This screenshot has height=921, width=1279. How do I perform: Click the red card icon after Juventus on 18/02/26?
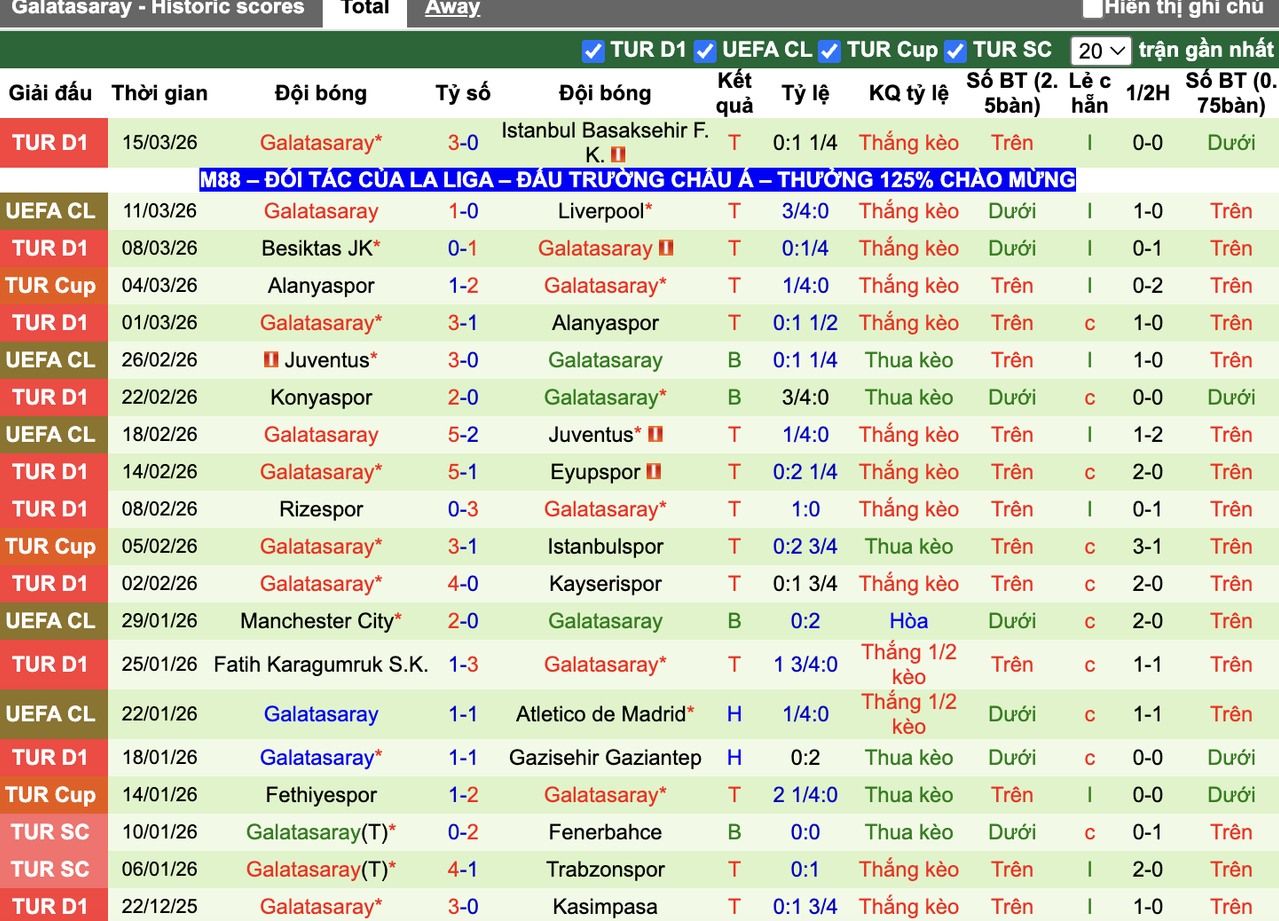655,434
